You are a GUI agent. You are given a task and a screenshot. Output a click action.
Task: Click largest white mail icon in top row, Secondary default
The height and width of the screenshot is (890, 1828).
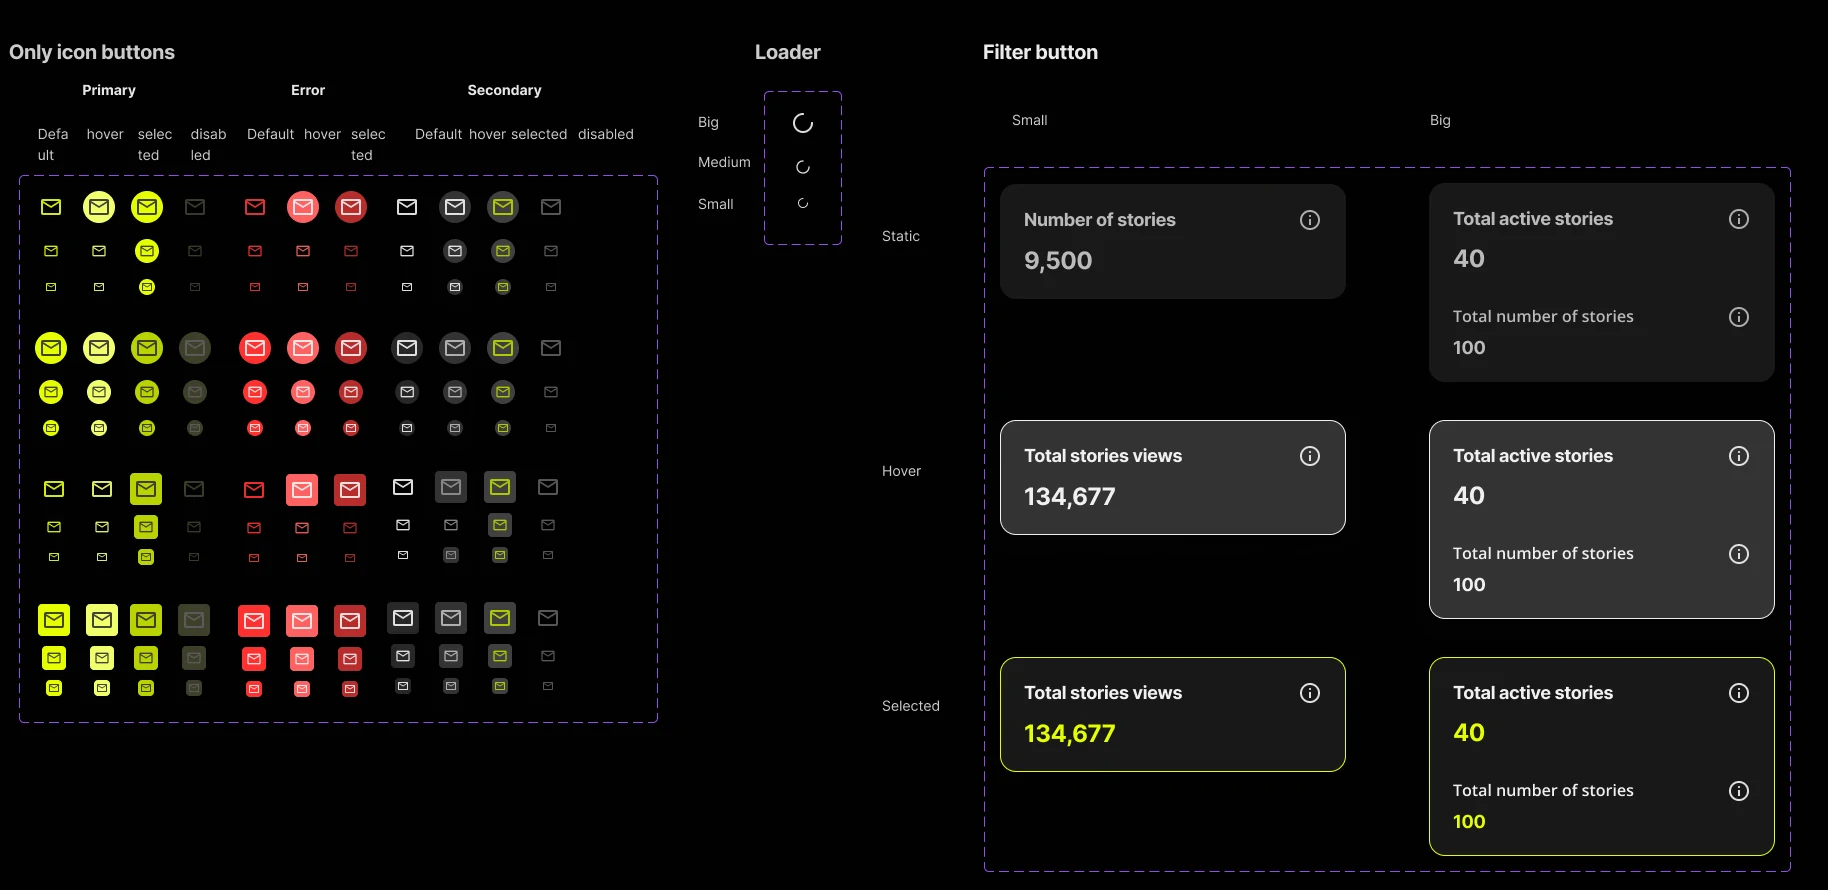tap(407, 207)
